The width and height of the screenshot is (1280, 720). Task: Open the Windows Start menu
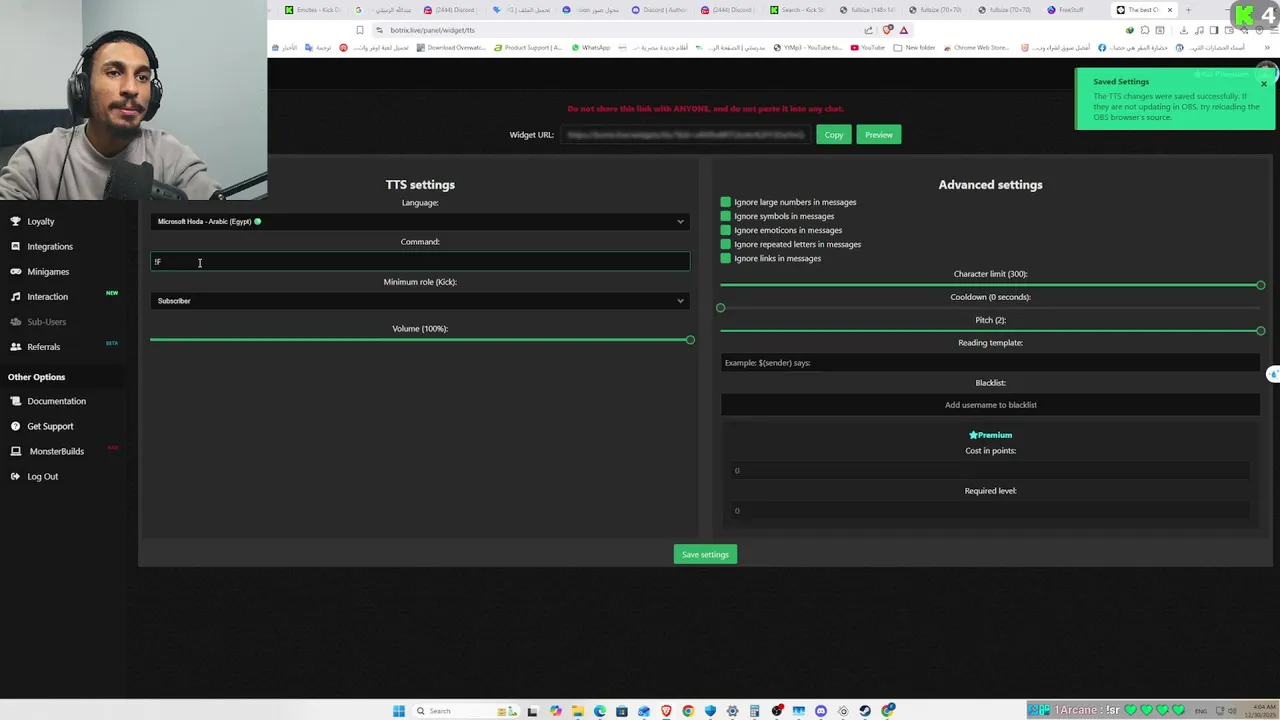point(399,711)
